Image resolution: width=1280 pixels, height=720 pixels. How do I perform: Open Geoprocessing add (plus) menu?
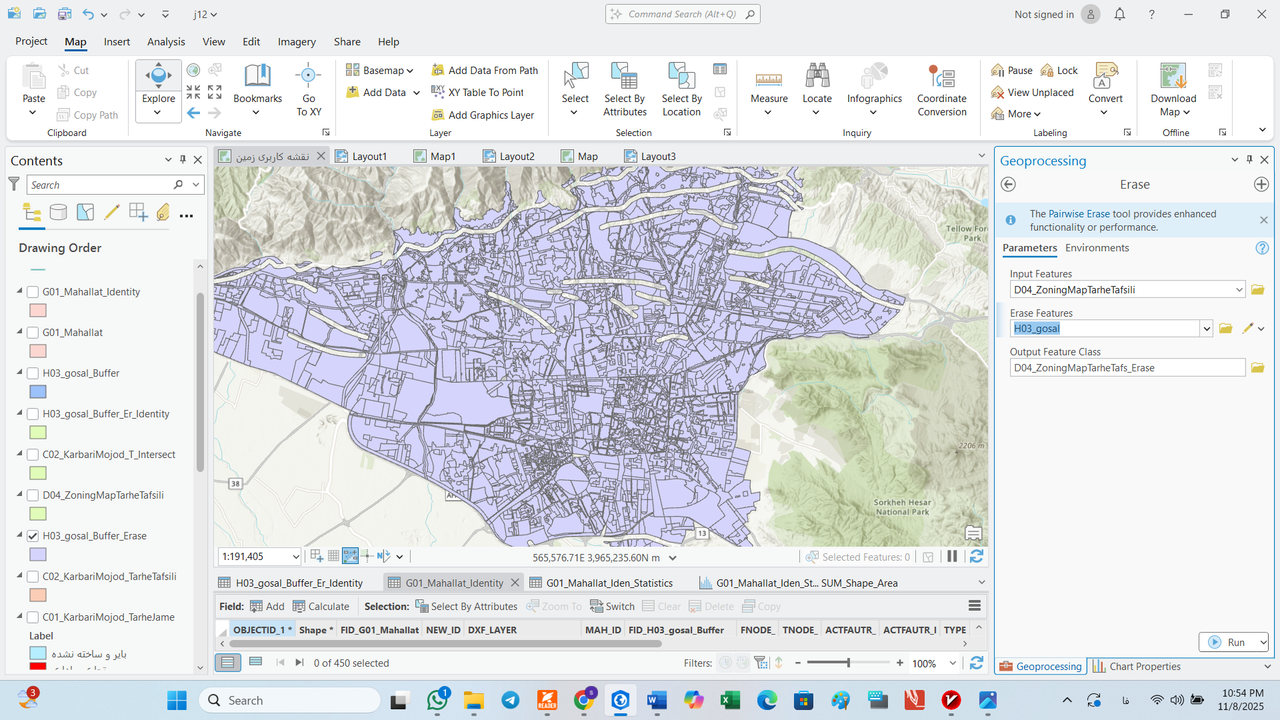tap(1261, 184)
